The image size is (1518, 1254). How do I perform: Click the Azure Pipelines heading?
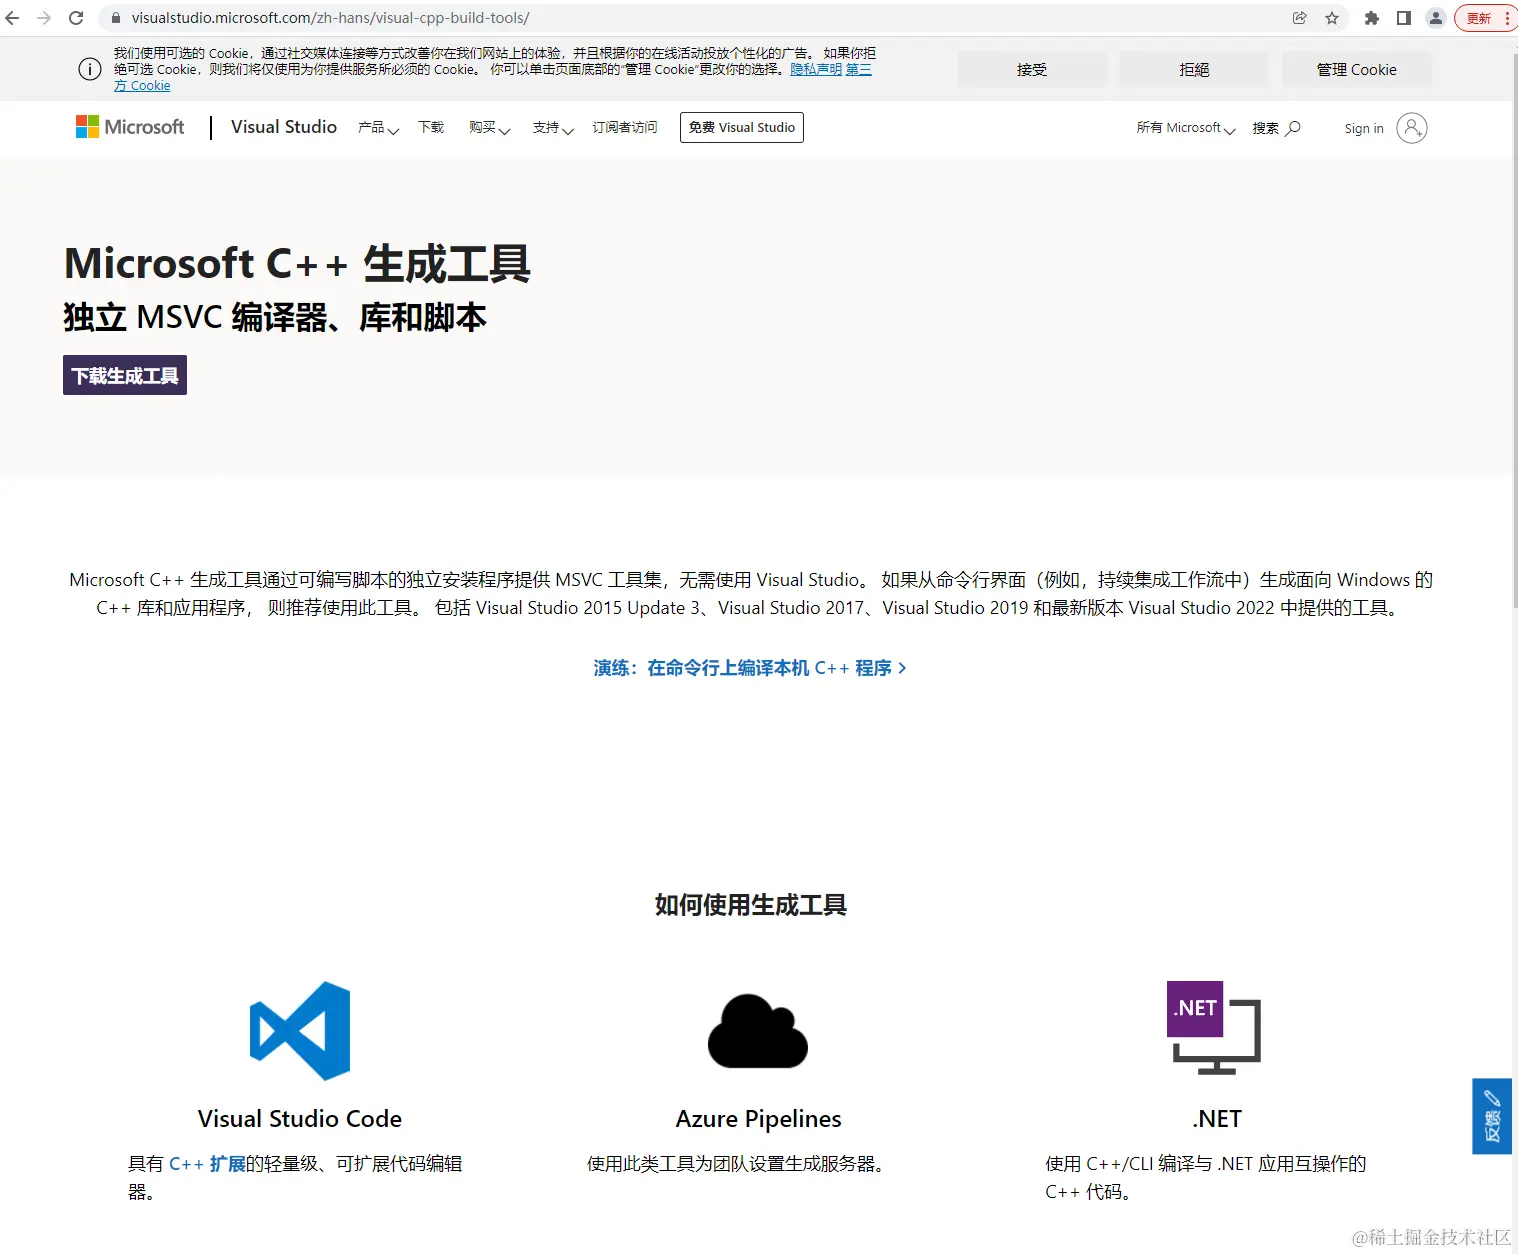(x=758, y=1118)
